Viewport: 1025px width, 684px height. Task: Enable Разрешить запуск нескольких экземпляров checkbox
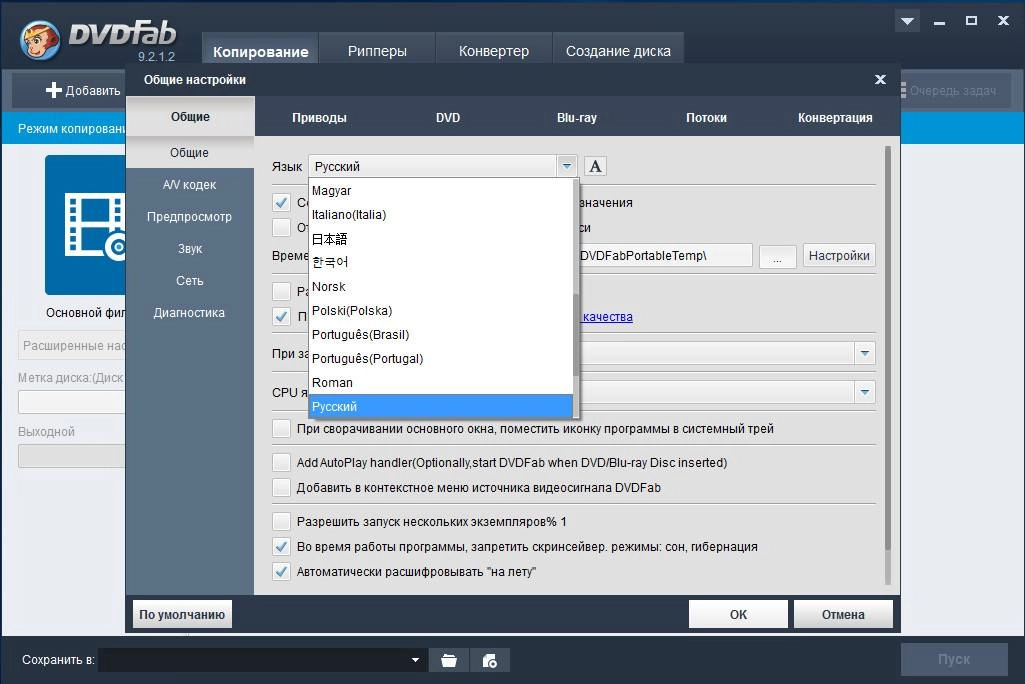pyautogui.click(x=281, y=521)
